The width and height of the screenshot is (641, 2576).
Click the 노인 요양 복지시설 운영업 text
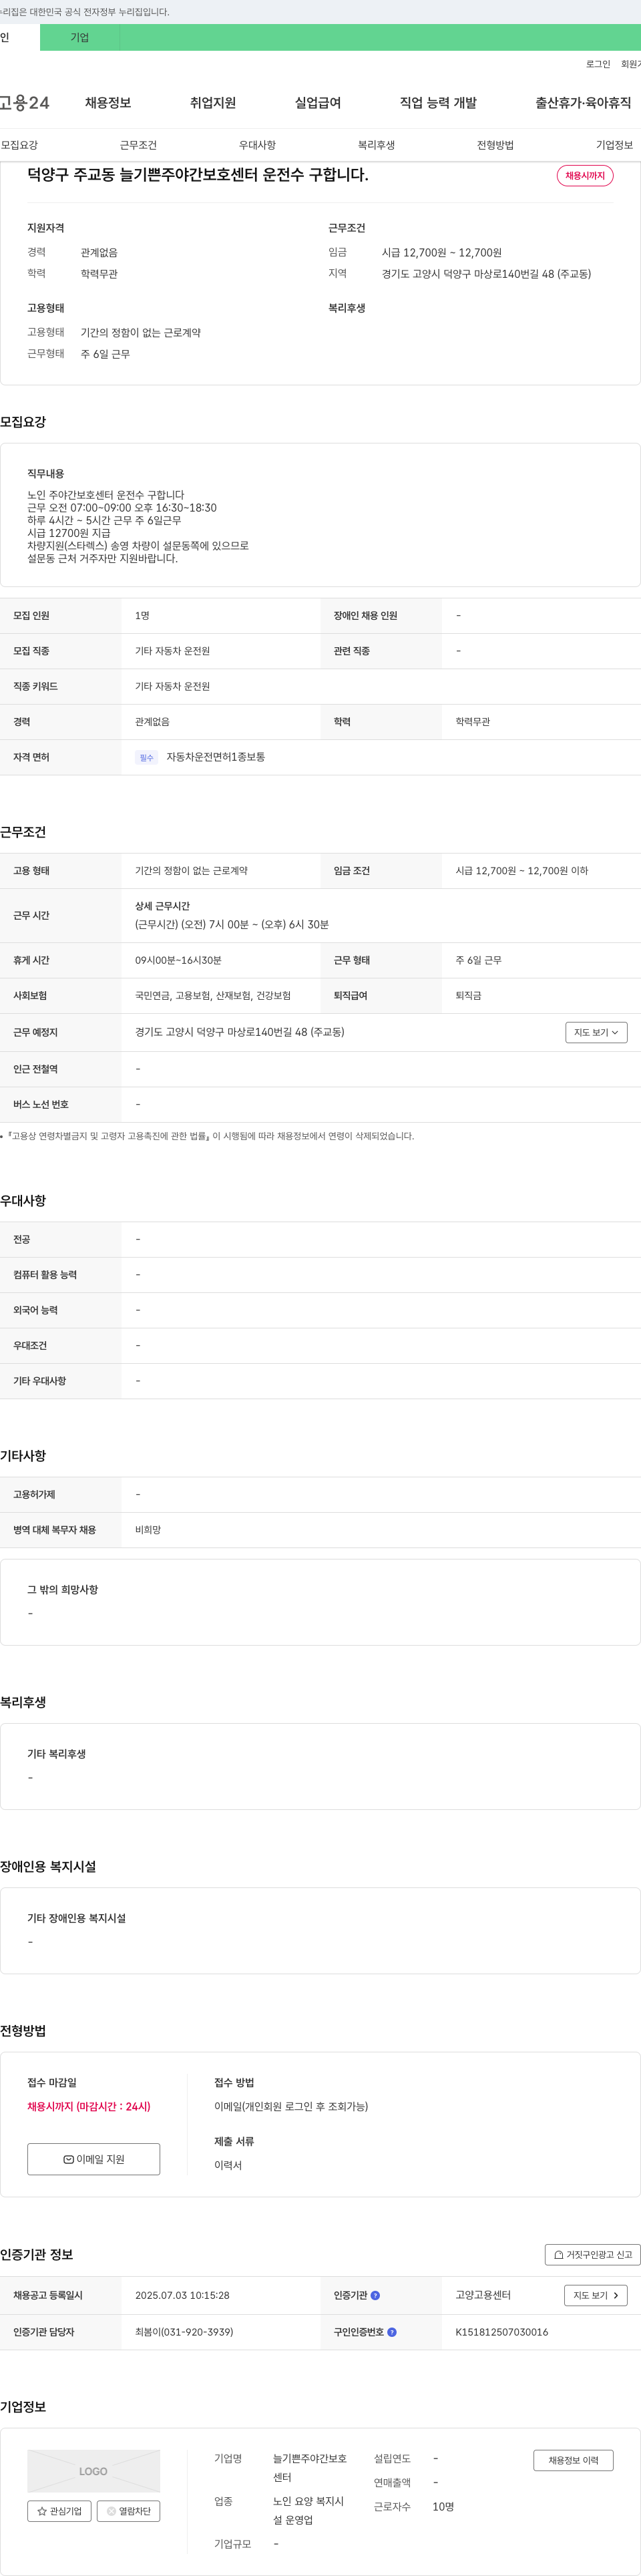click(309, 2510)
